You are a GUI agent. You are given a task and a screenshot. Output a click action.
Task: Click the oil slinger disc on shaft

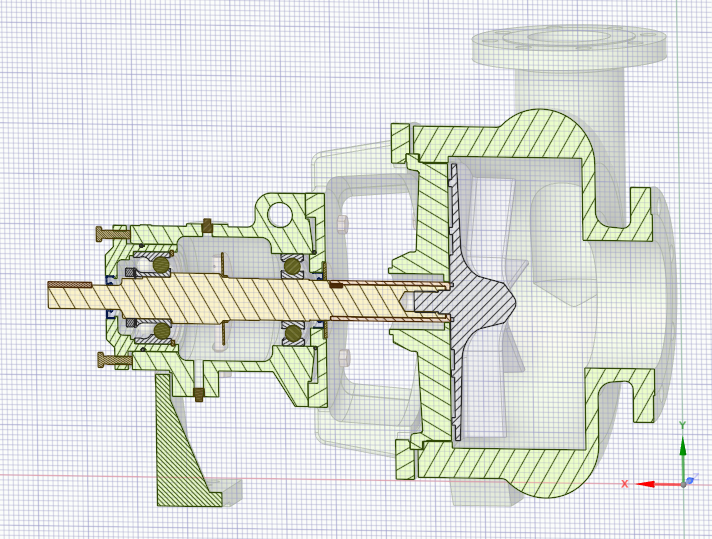(222, 265)
